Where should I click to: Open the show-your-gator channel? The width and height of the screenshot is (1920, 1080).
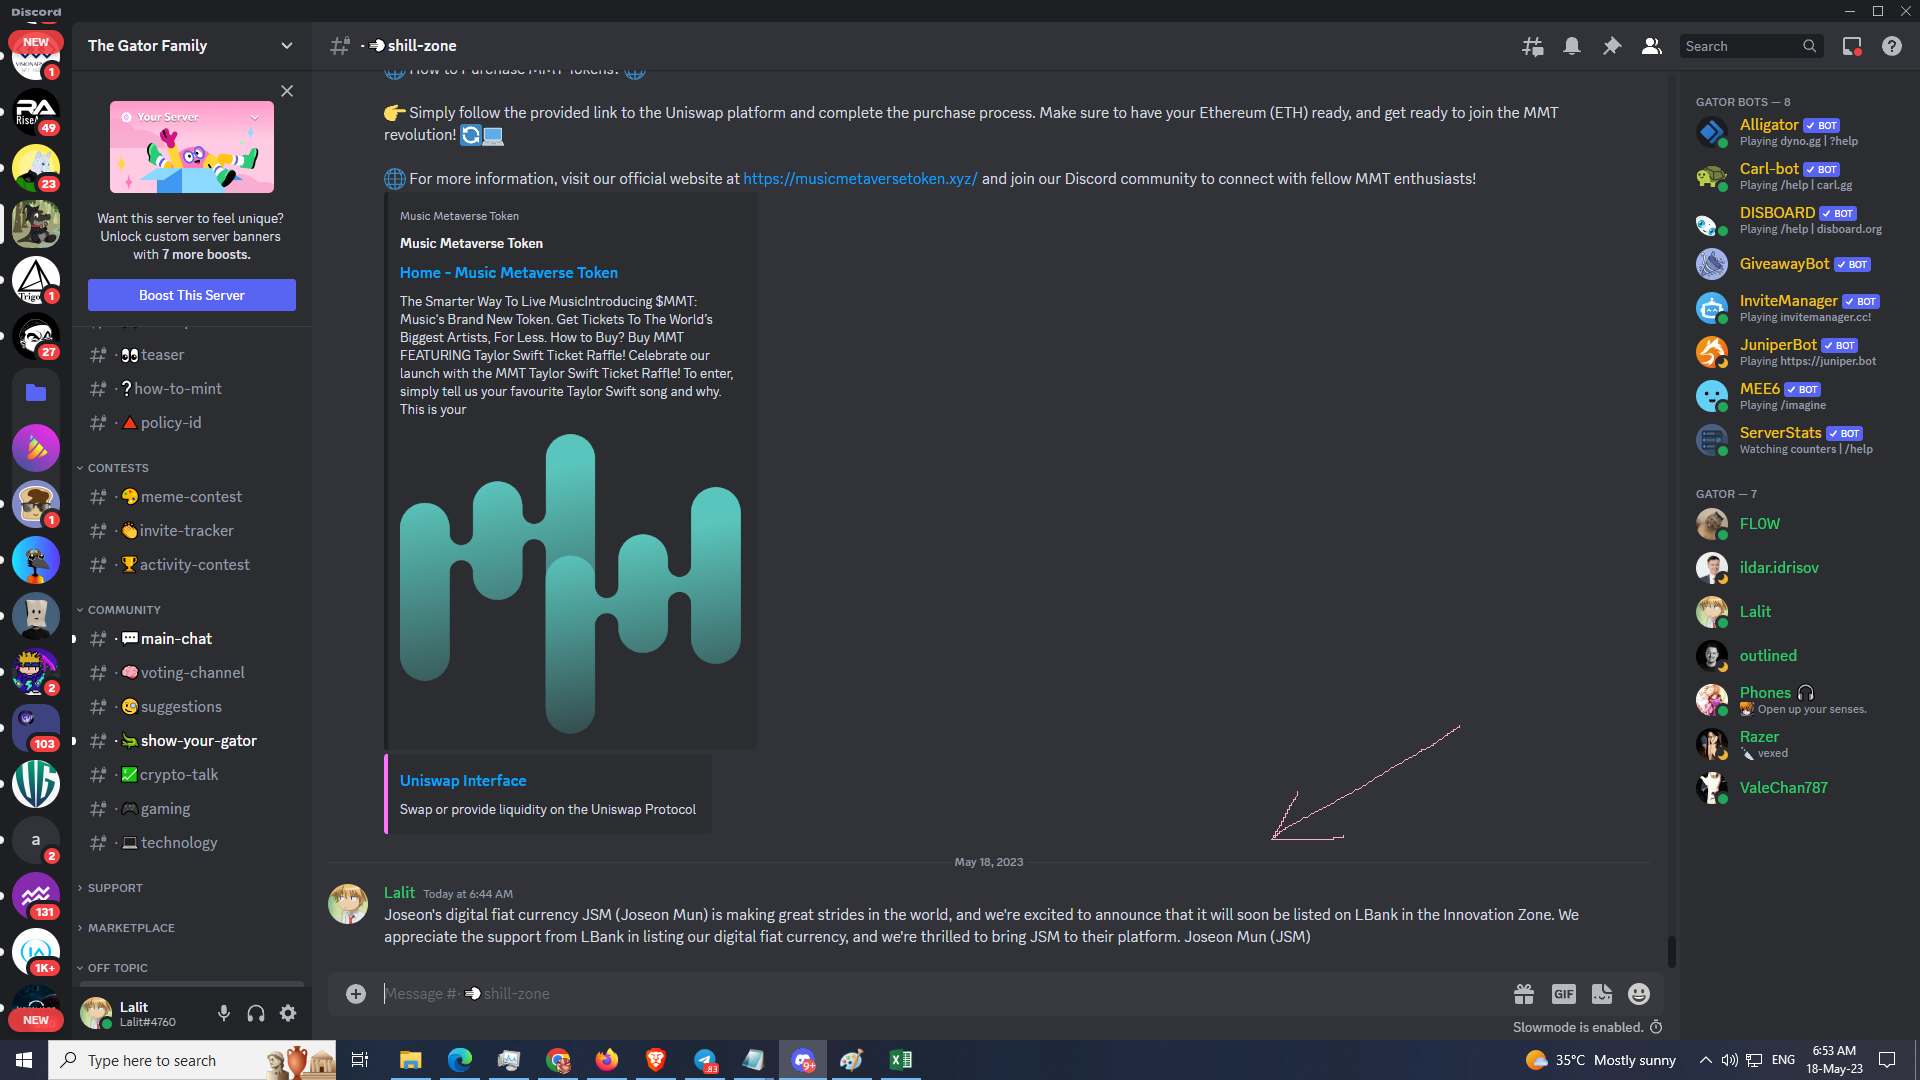[x=192, y=741]
